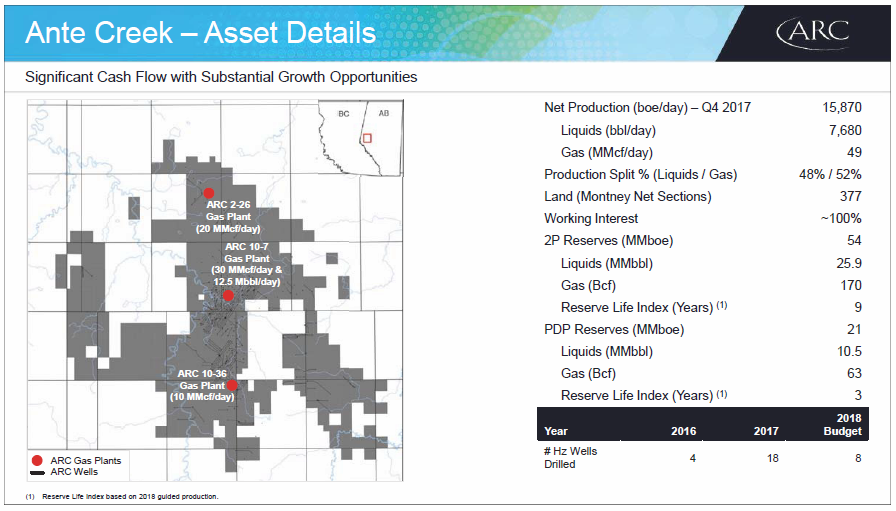
Task: Click the value '15,870'
Action: [x=842, y=107]
